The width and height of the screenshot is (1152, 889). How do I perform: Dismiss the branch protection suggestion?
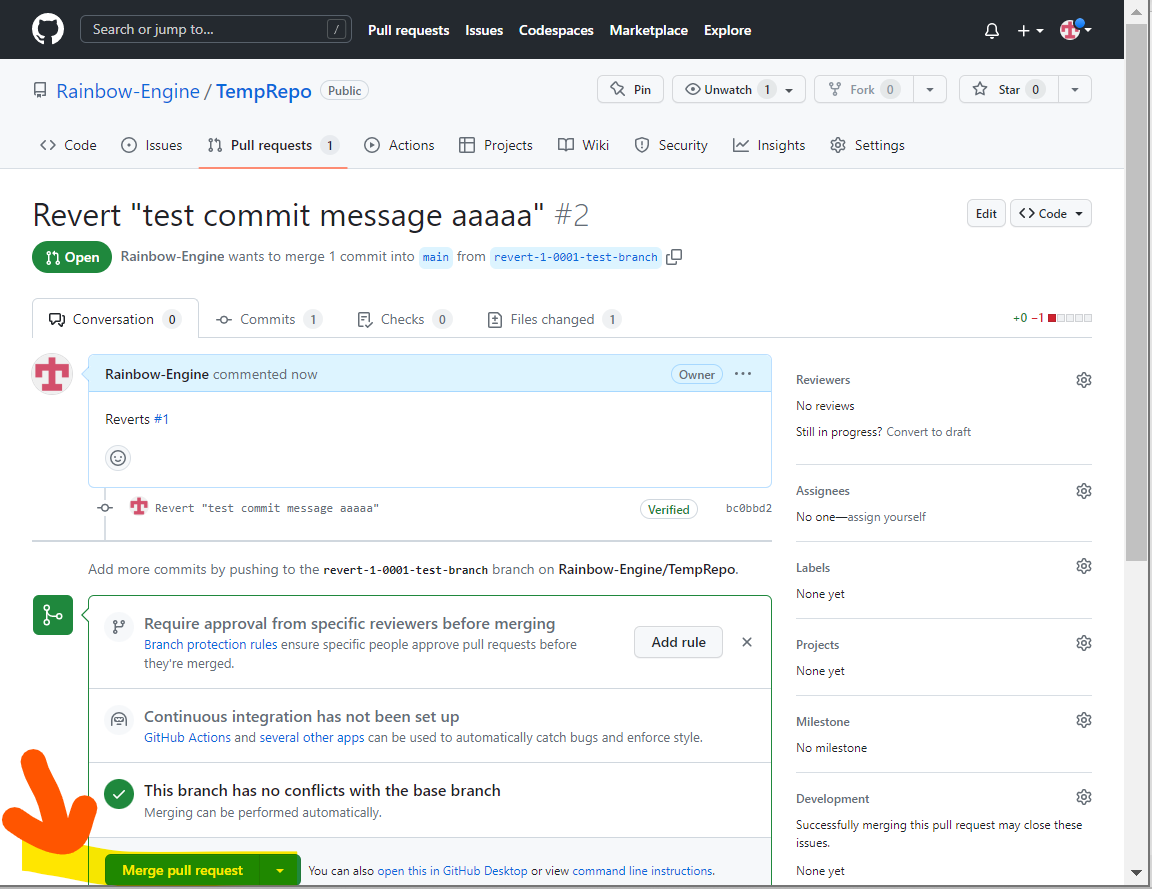[x=747, y=642]
